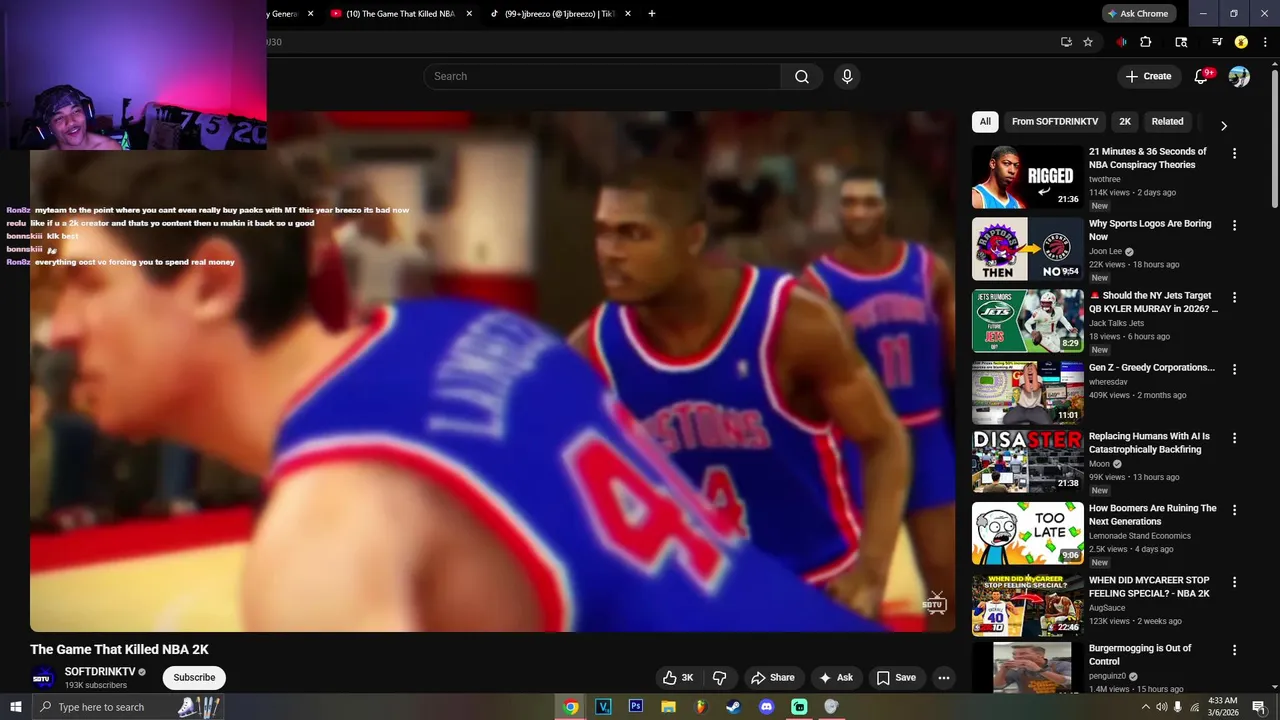This screenshot has width=1280, height=720.
Task: Close The Game That Killed NBA tab
Action: tap(469, 14)
